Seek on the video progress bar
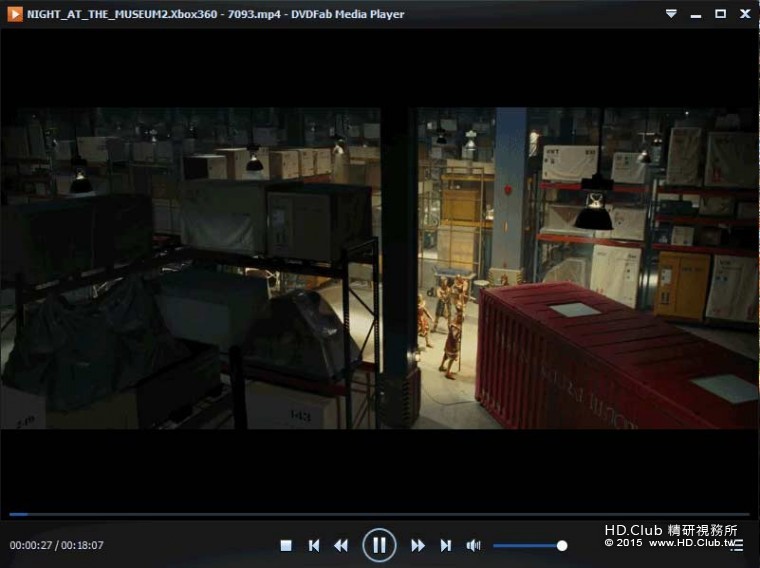This screenshot has width=760, height=568. click(380, 514)
